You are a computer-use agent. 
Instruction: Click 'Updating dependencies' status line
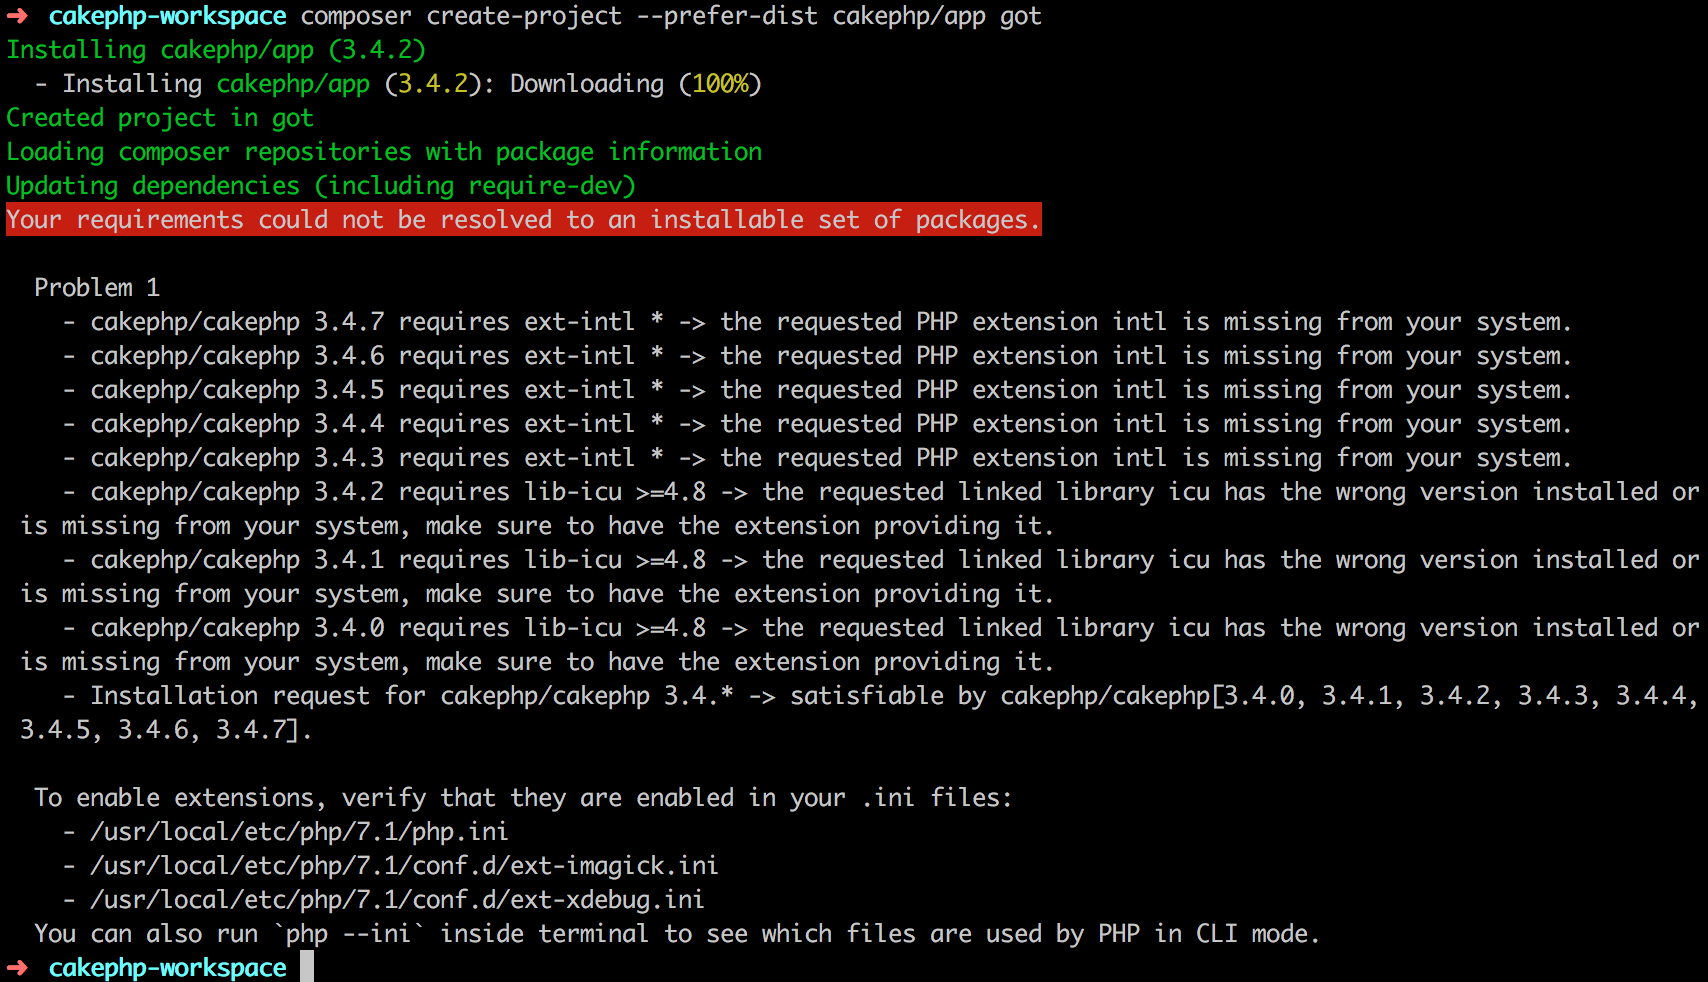pyautogui.click(x=321, y=186)
